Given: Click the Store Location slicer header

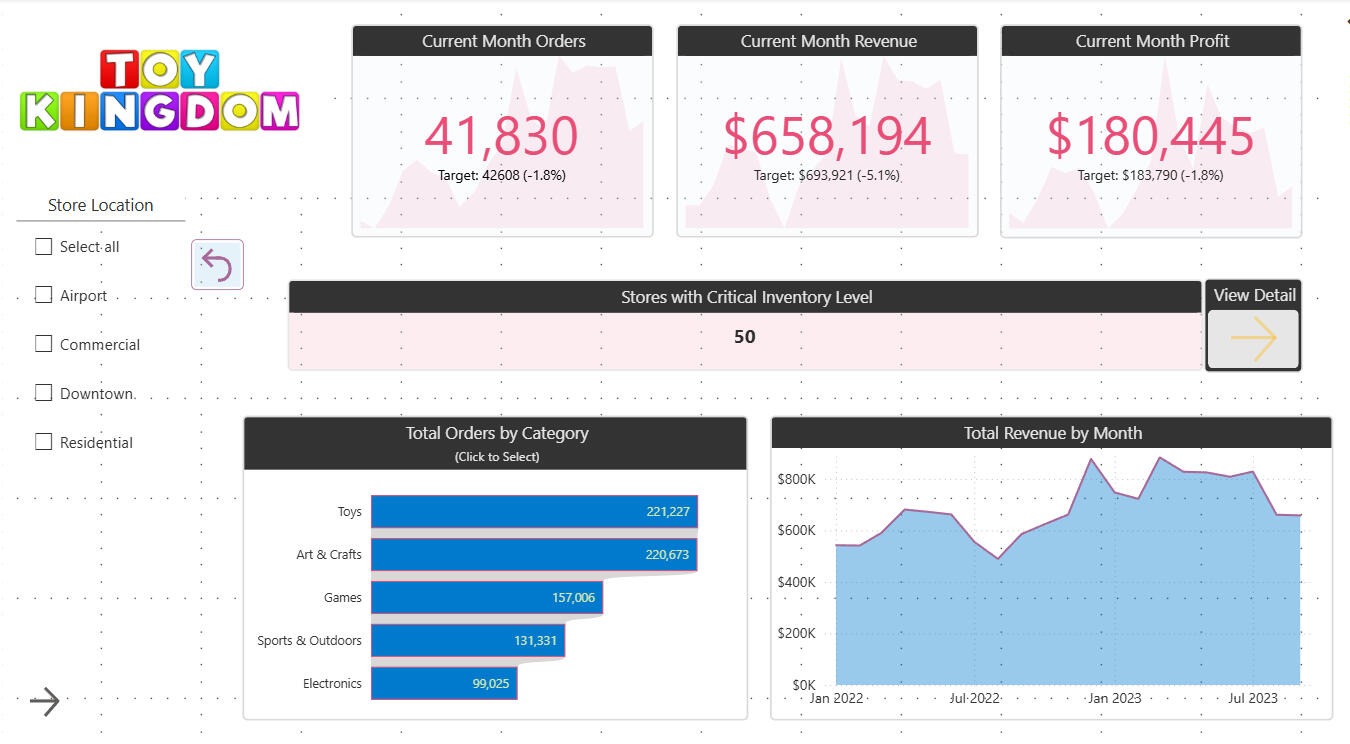Looking at the screenshot, I should (x=101, y=205).
